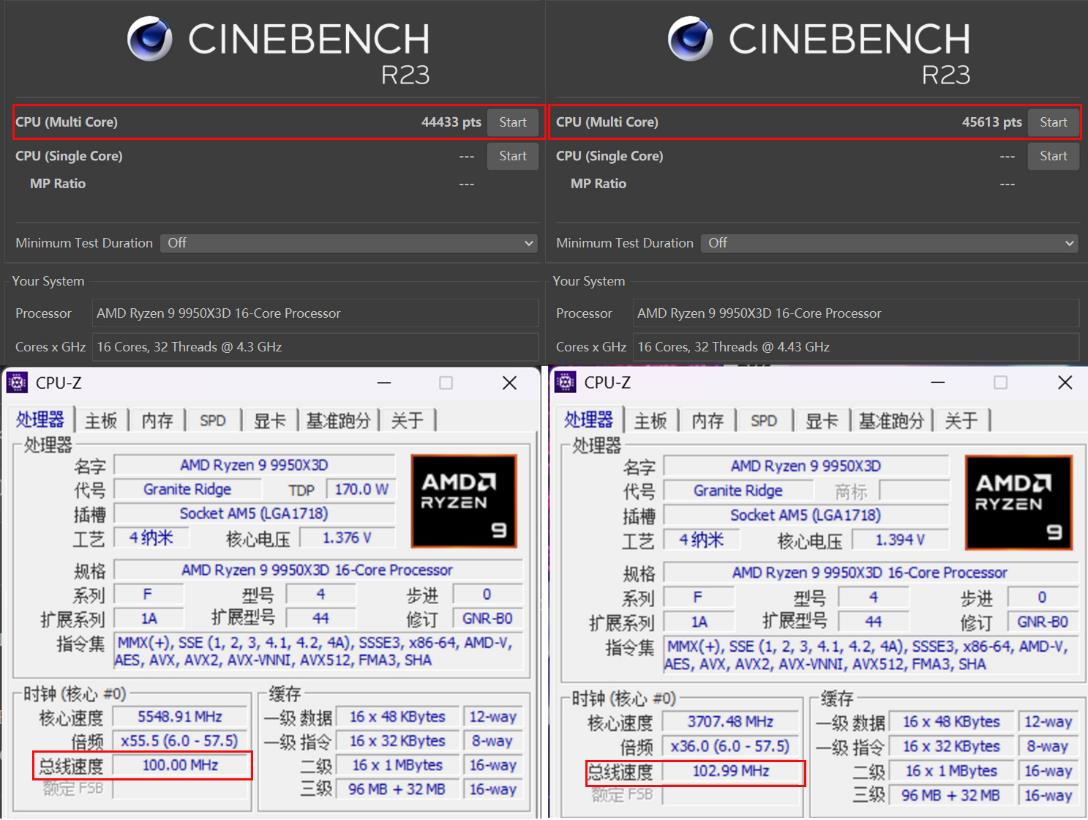Open the 内存 tab in the 1.394 V CPU-Z window

[708, 420]
